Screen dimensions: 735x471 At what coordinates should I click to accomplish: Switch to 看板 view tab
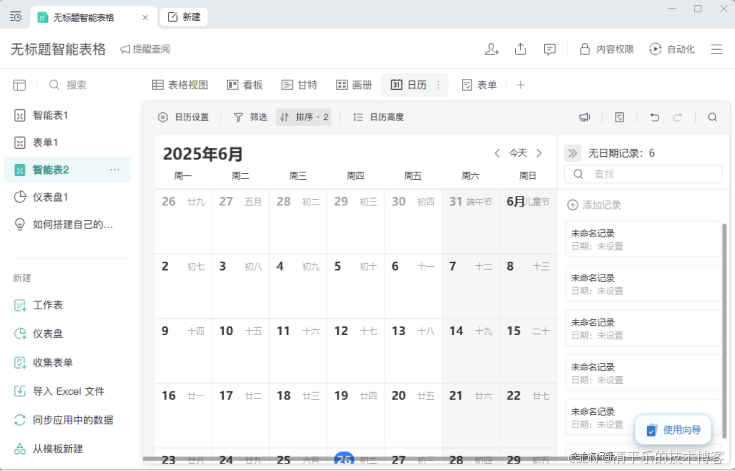click(245, 85)
